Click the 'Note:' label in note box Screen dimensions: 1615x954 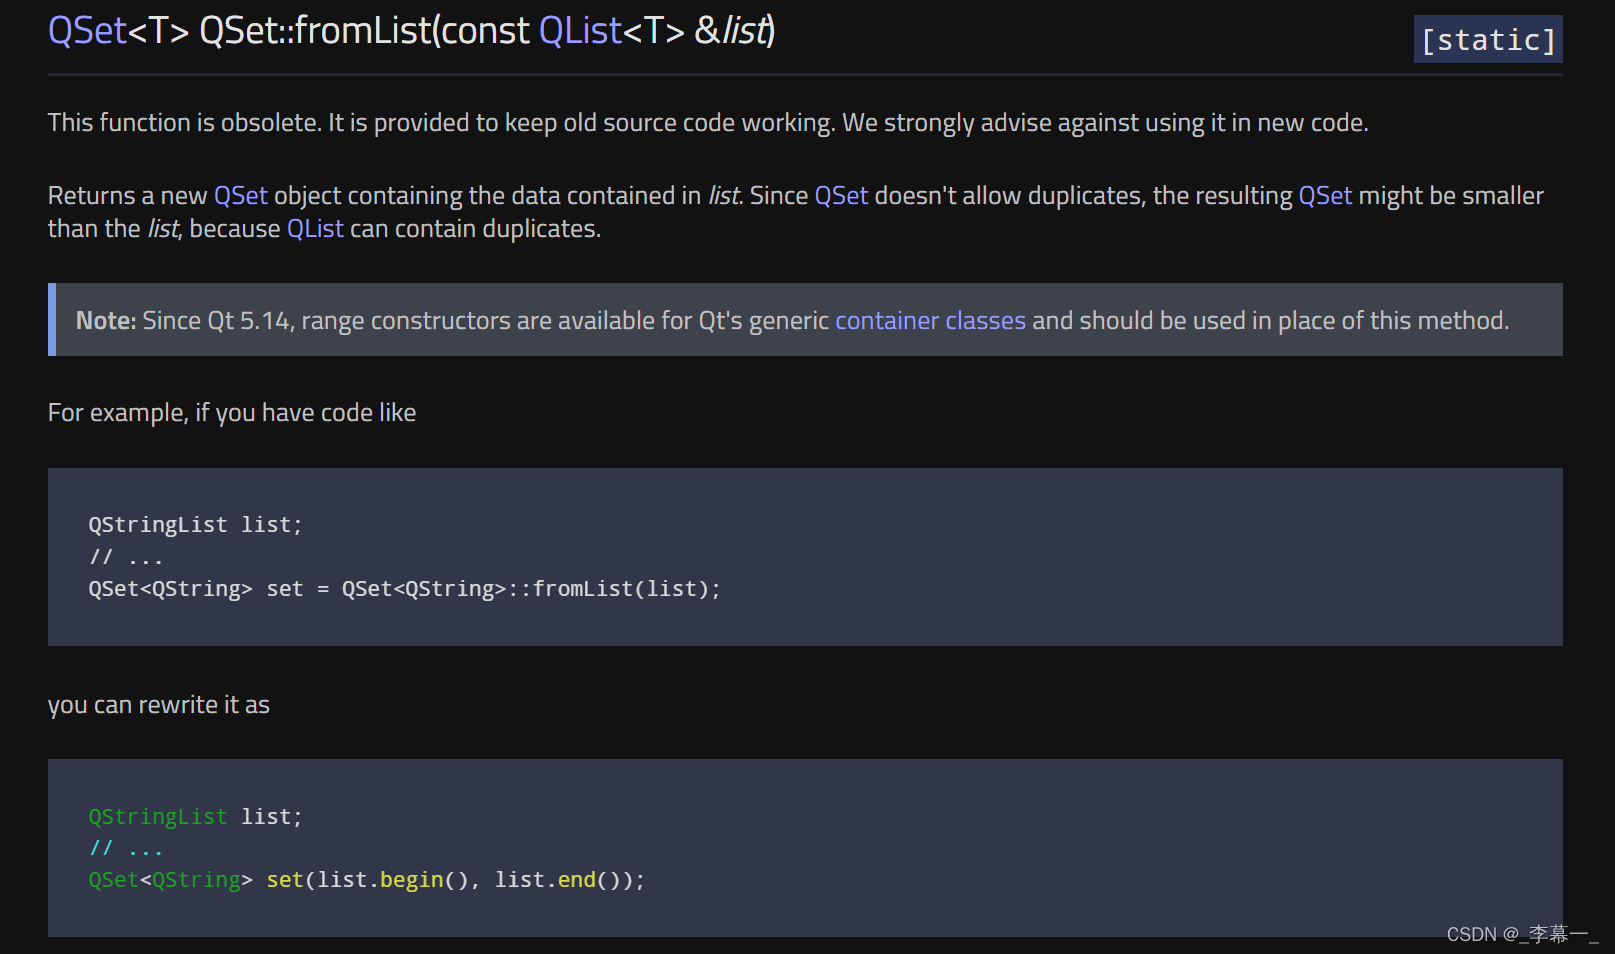[106, 321]
